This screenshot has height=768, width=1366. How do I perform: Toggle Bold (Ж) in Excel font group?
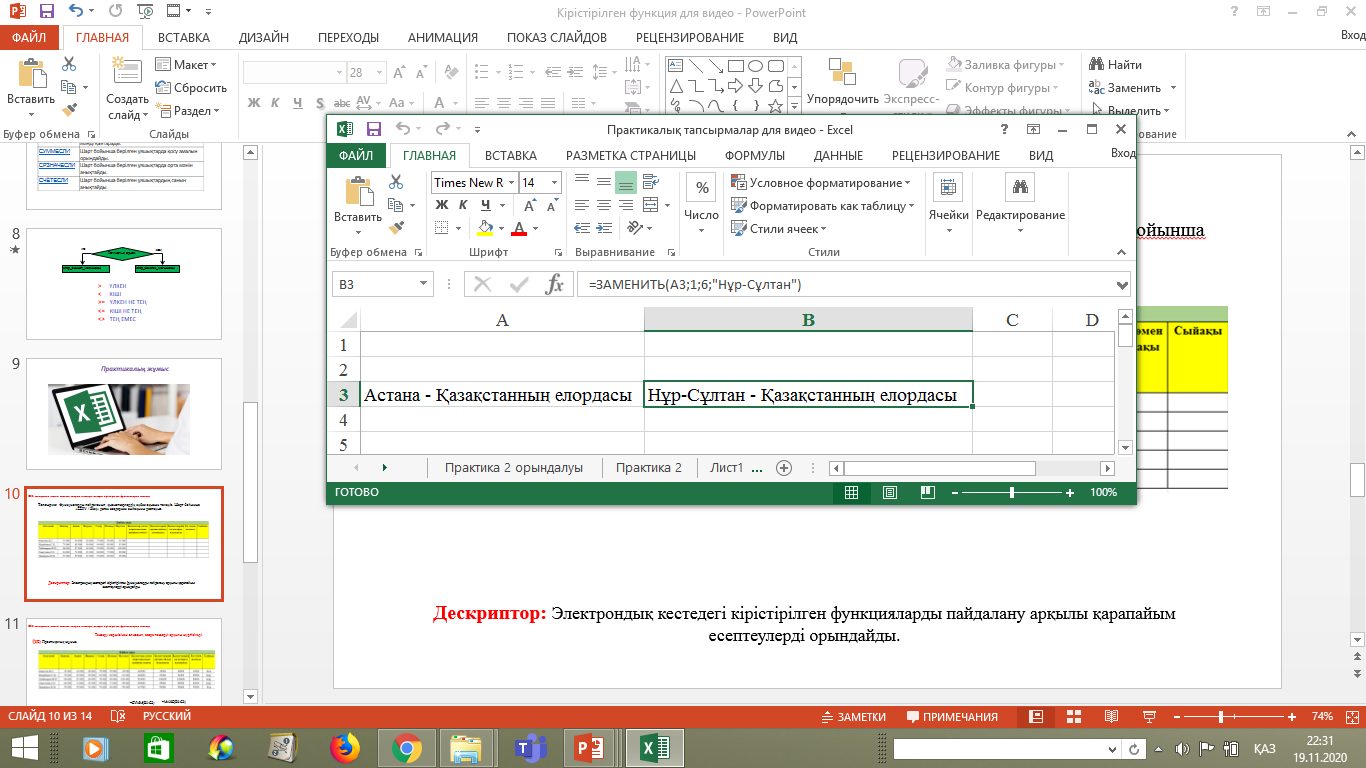[x=442, y=205]
